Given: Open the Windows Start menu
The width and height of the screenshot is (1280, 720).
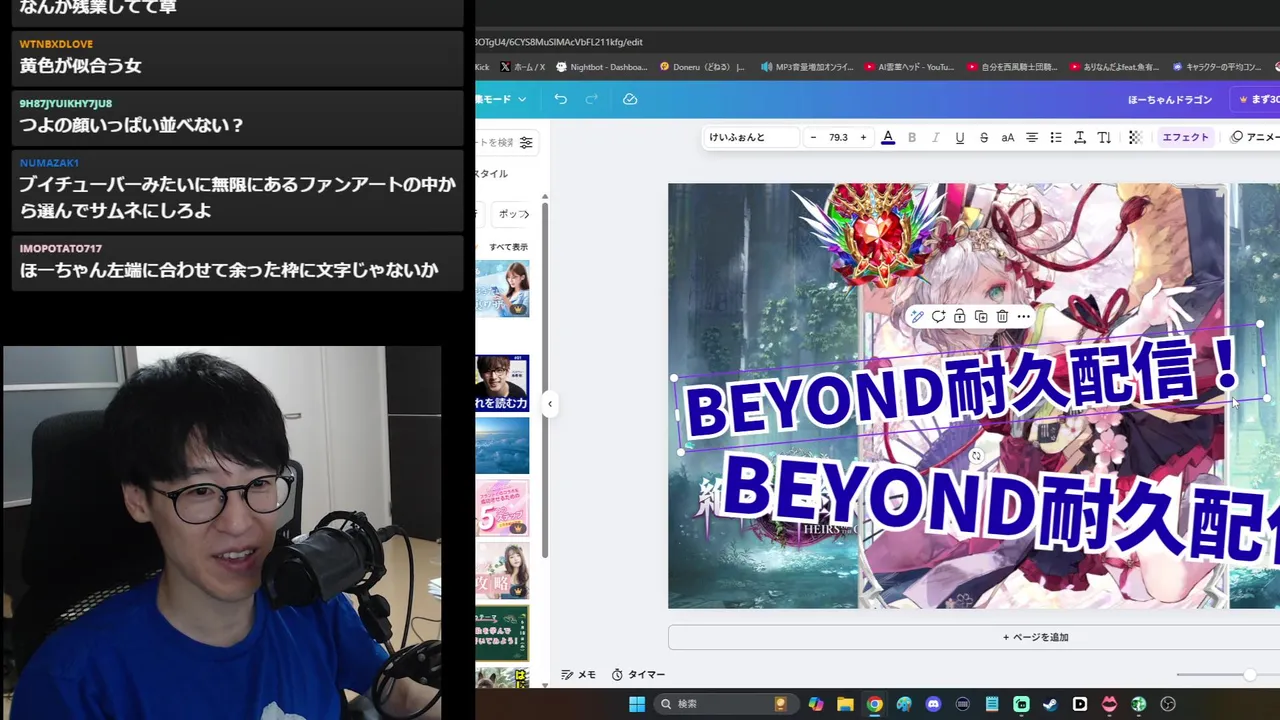Looking at the screenshot, I should [x=637, y=704].
